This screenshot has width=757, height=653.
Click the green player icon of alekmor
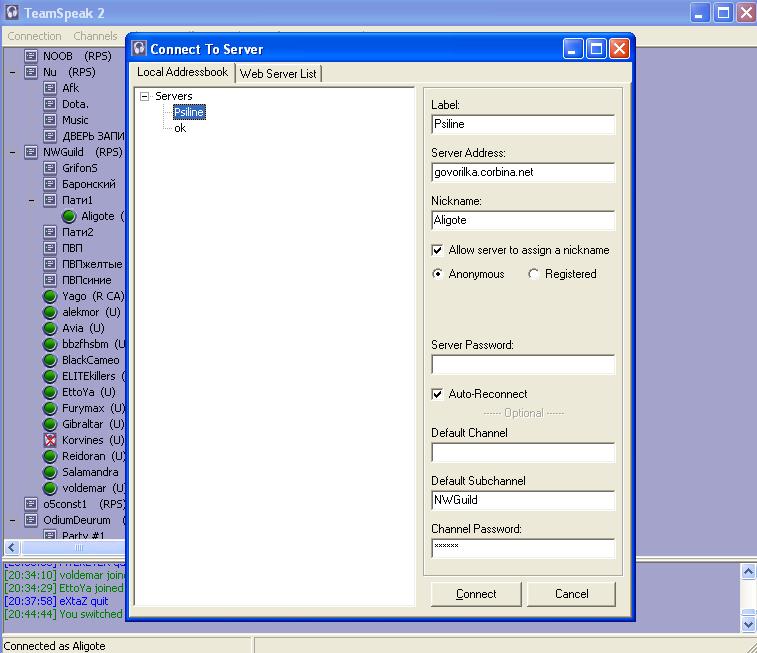tap(50, 312)
